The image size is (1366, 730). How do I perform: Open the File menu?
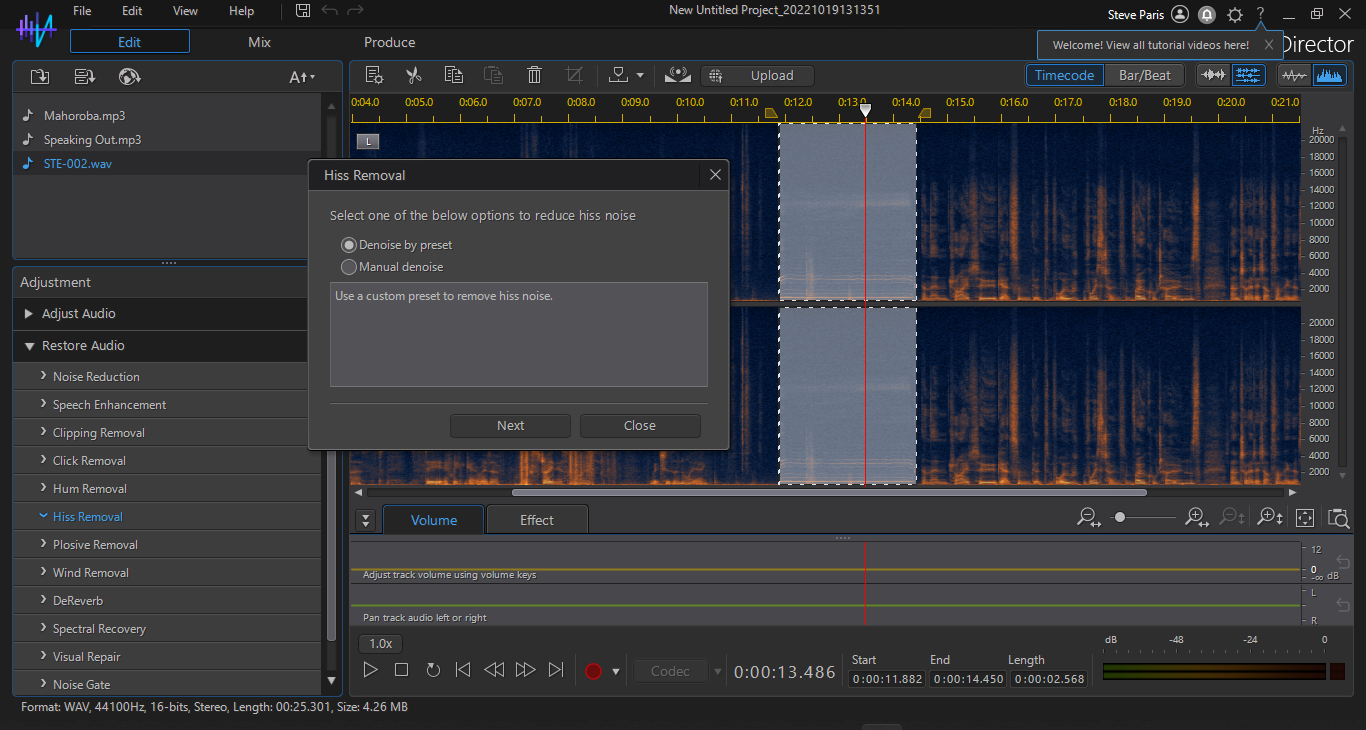click(82, 11)
